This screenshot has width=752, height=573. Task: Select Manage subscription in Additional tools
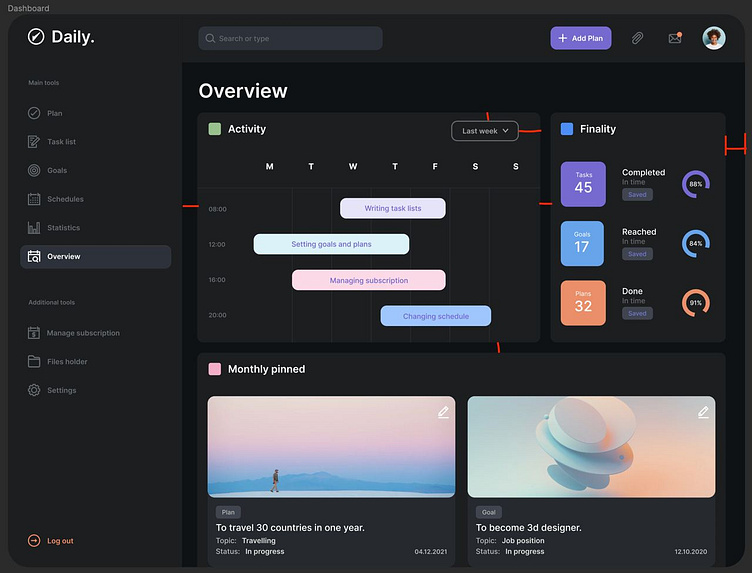coord(82,333)
